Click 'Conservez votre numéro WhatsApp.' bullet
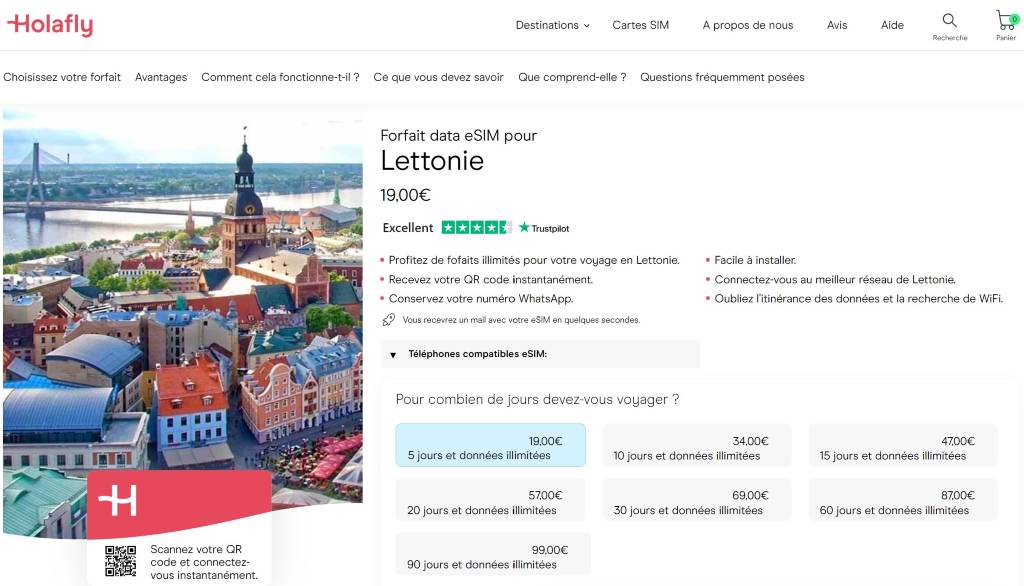The width and height of the screenshot is (1024, 586). [x=481, y=299]
